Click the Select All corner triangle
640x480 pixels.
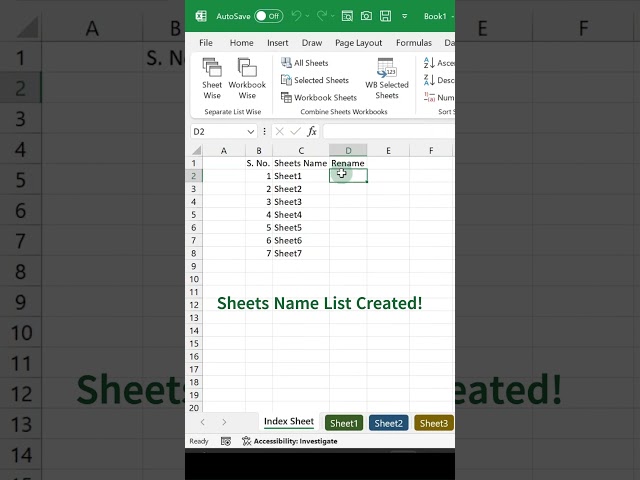point(196,151)
